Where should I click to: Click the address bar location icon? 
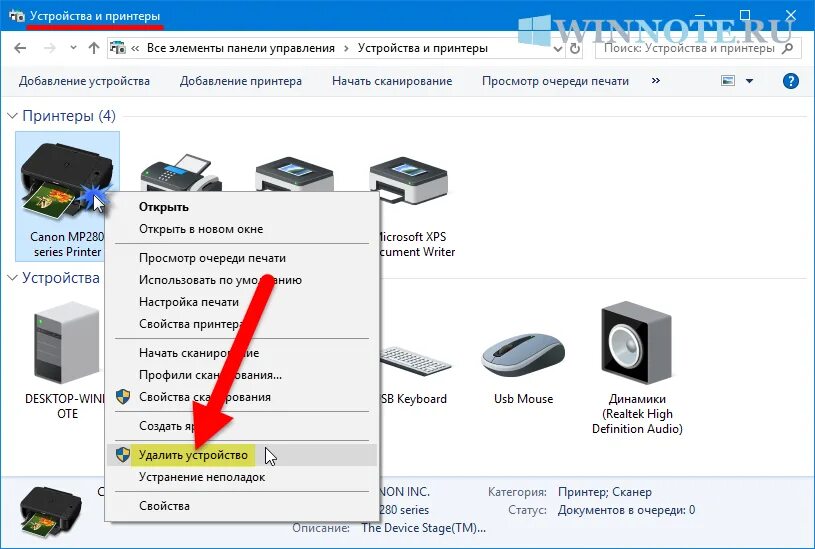[118, 48]
